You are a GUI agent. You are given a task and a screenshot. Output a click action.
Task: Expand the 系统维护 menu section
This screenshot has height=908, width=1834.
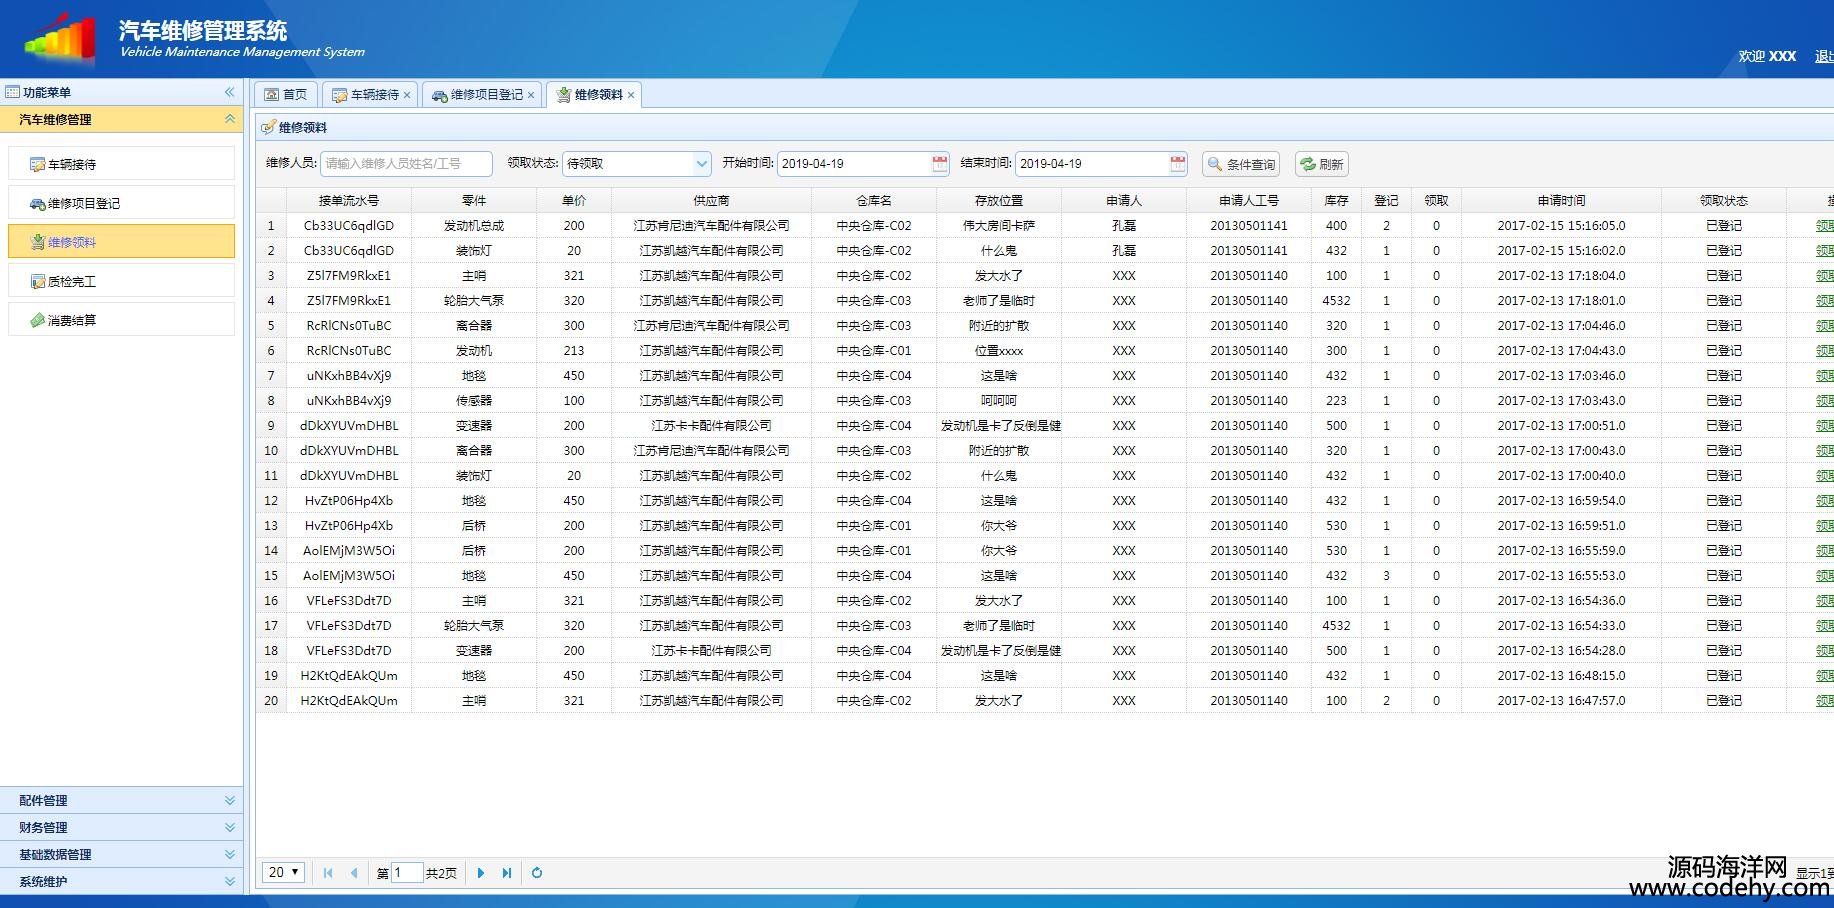(121, 881)
